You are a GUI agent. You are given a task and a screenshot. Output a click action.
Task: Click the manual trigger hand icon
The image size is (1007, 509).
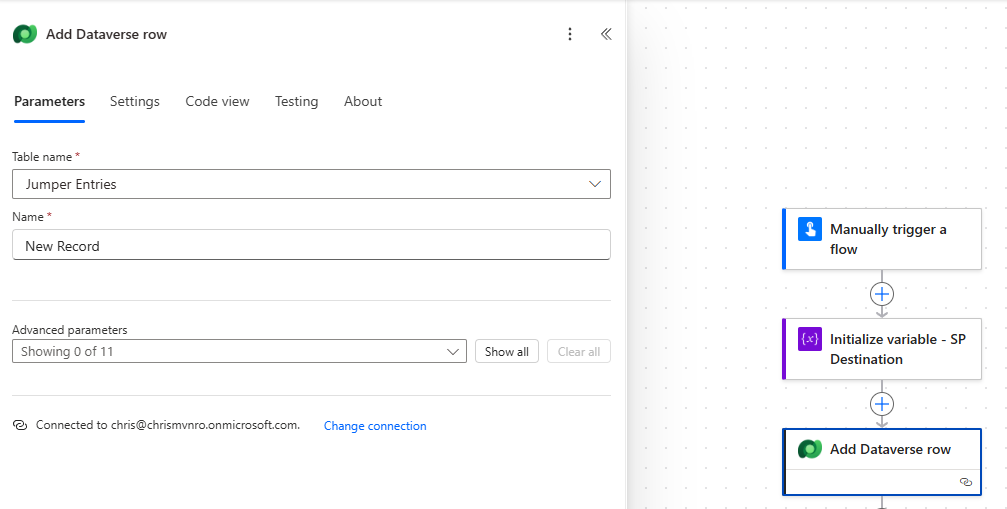[809, 229]
